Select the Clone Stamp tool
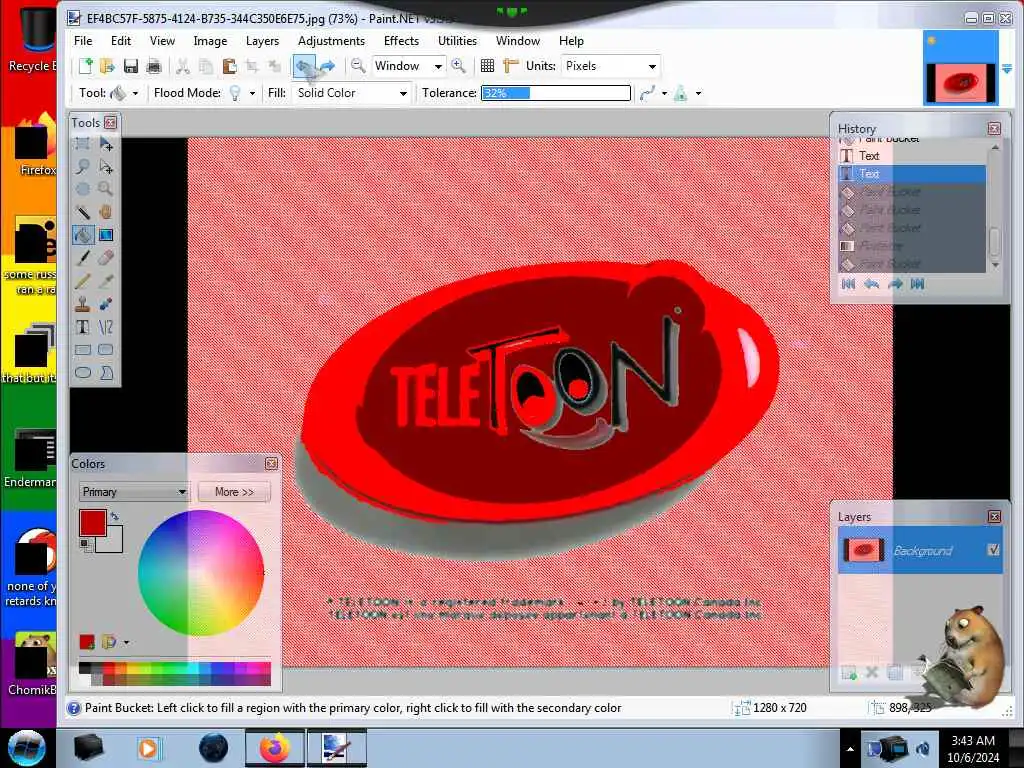 click(x=83, y=304)
